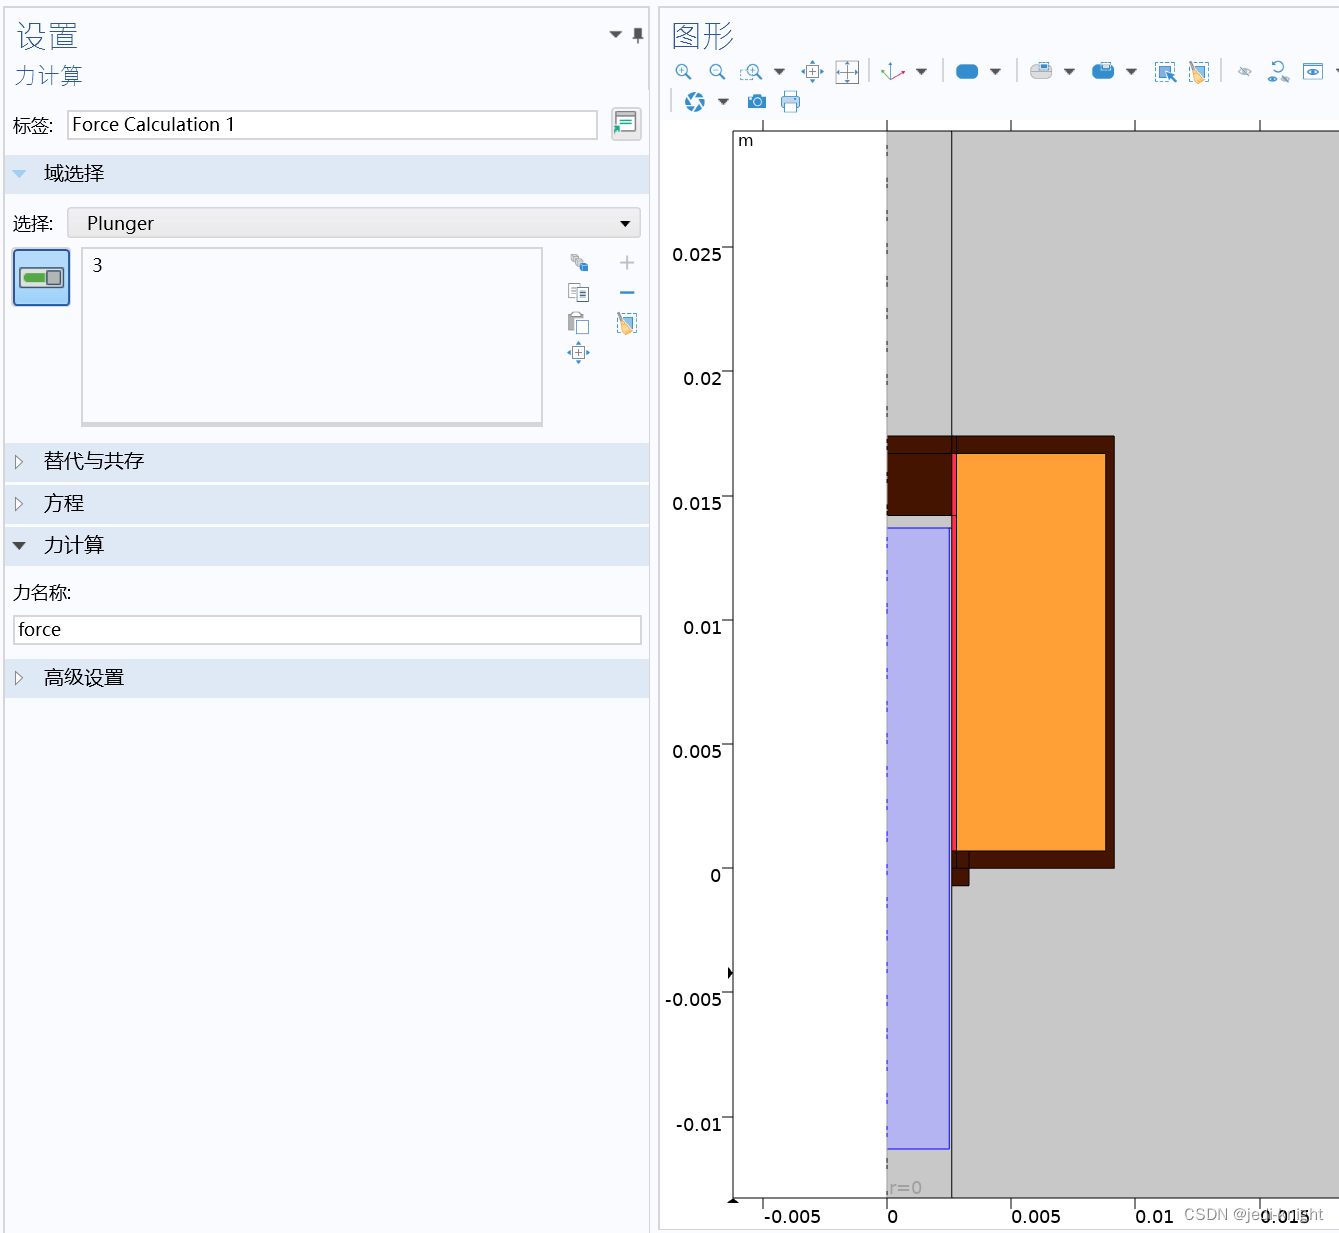Click the blue minus remove-from-selection icon
Screen dimensions: 1339x1233
point(627,293)
